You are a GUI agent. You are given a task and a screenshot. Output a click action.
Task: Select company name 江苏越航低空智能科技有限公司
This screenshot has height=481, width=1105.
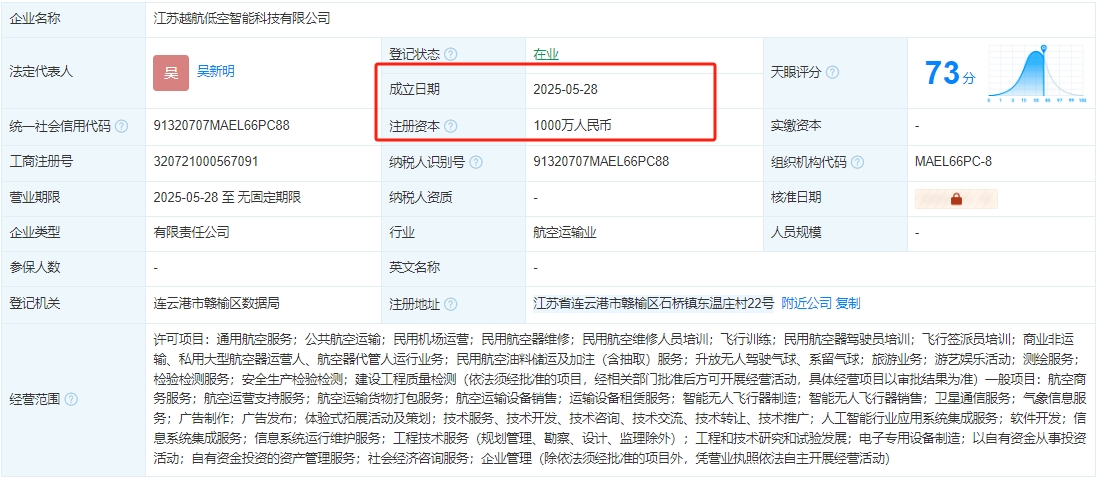pos(242,18)
